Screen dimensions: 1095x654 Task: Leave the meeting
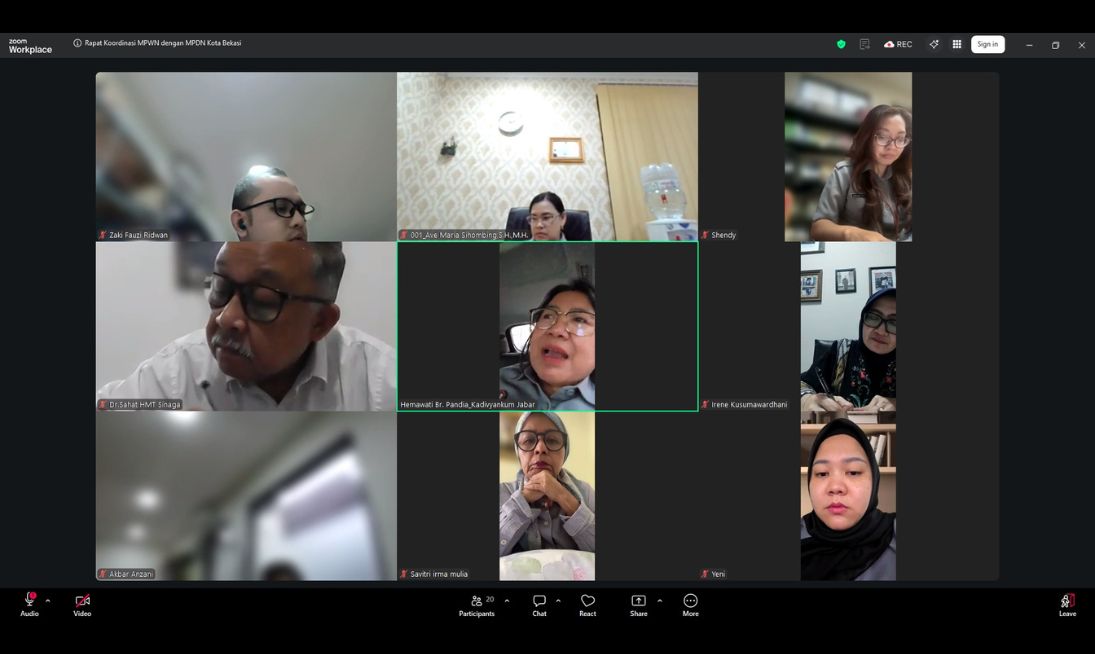pos(1067,604)
